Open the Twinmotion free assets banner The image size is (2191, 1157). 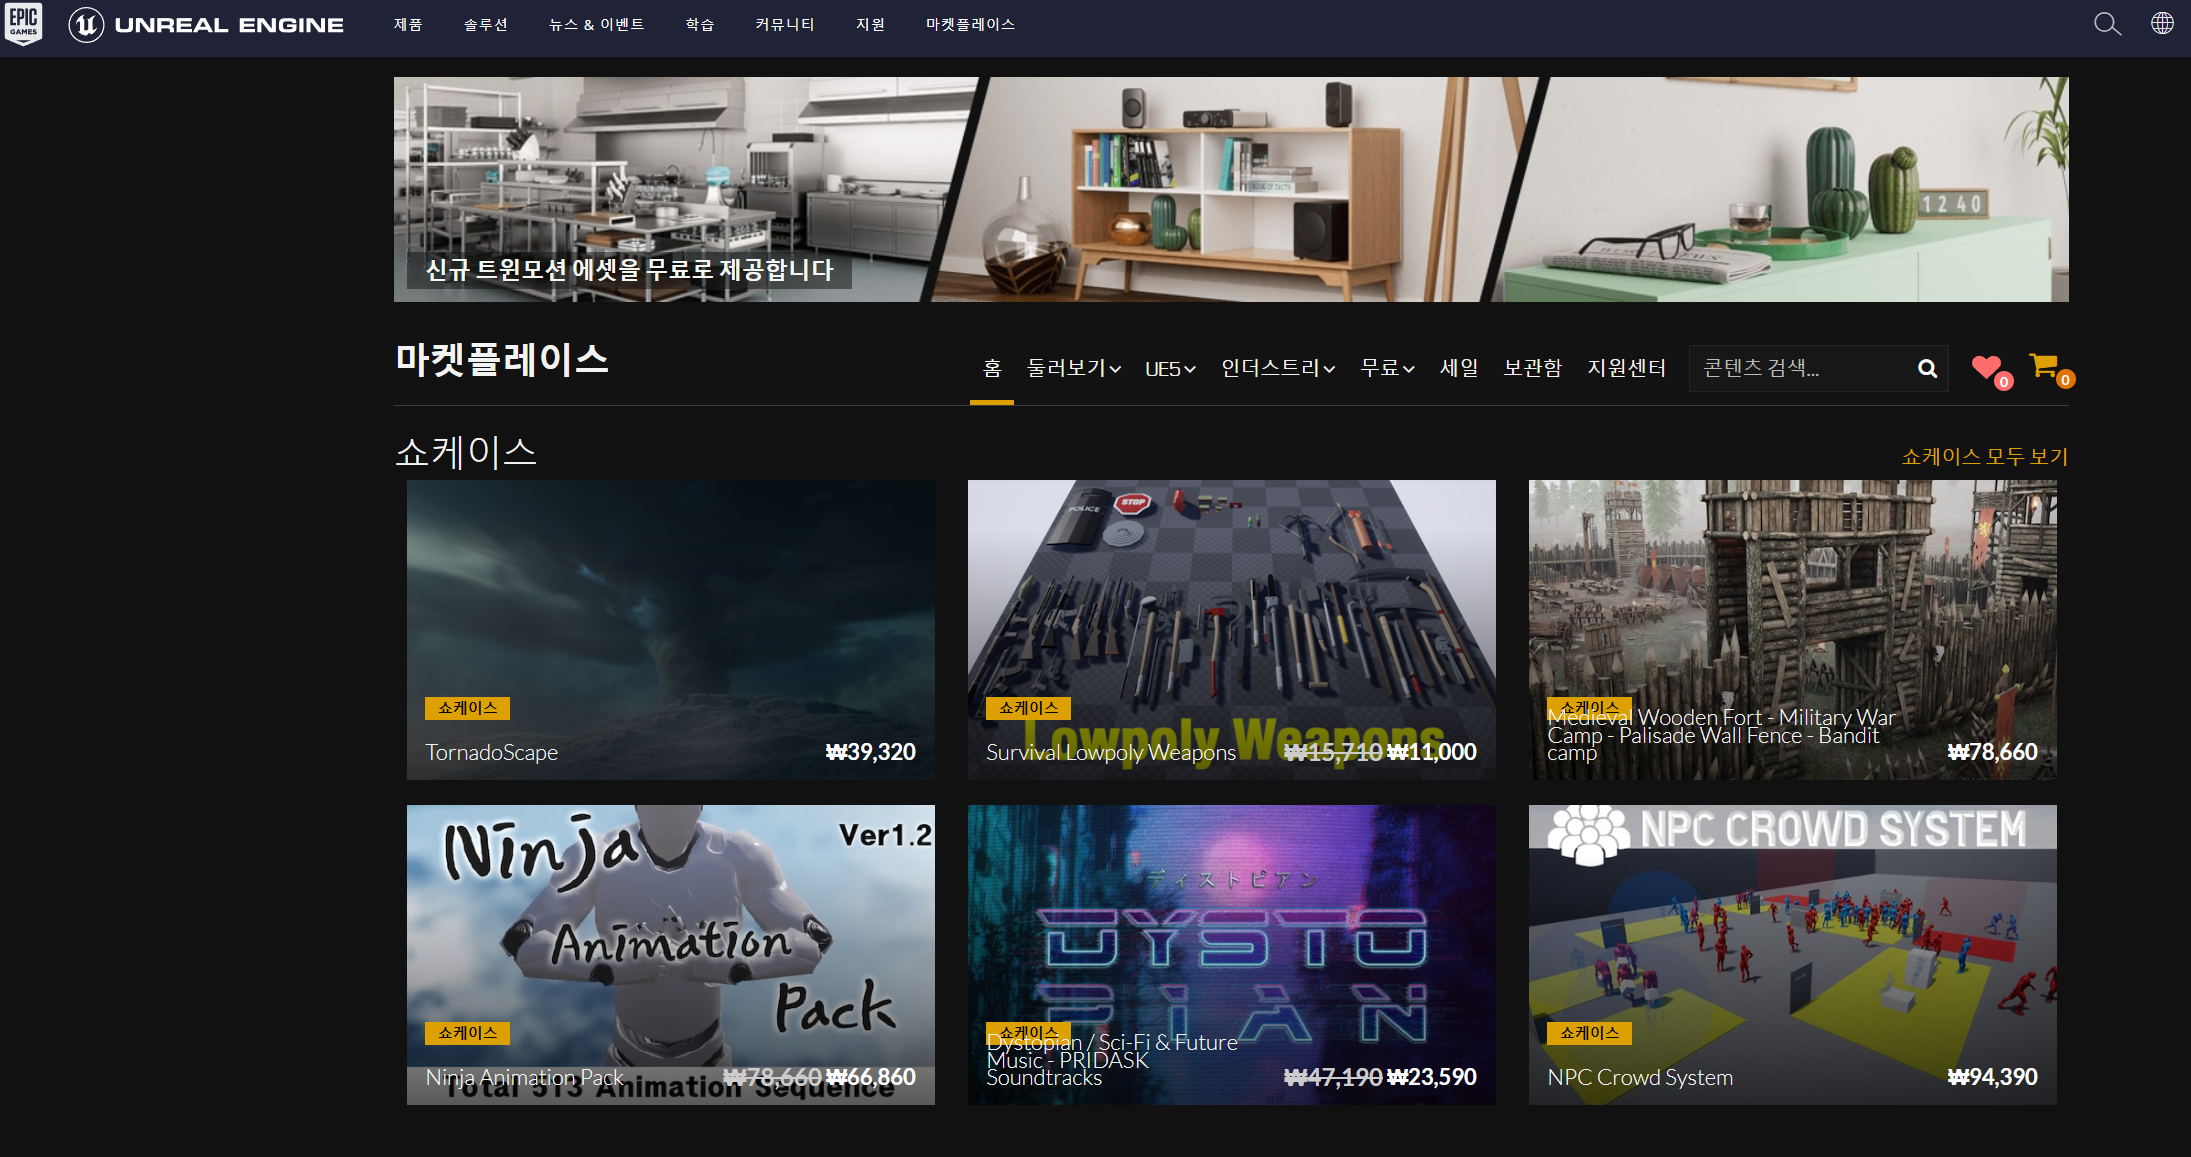pyautogui.click(x=1231, y=189)
